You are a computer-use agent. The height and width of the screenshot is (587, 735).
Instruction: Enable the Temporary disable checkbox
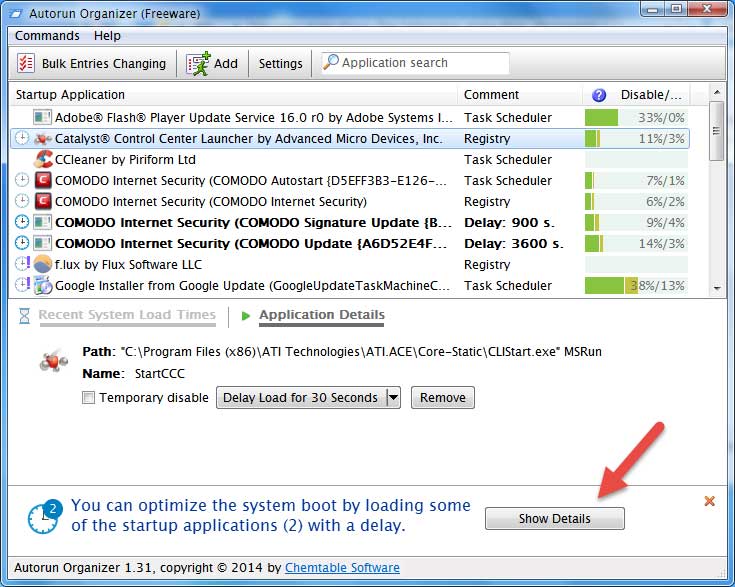(88, 398)
